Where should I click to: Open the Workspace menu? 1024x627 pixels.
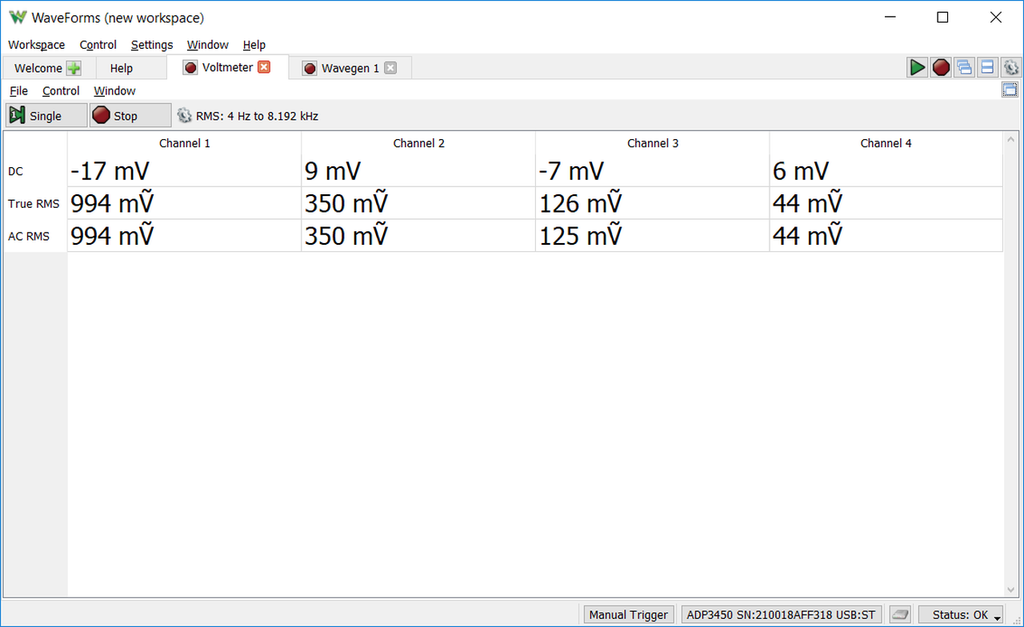pos(36,45)
